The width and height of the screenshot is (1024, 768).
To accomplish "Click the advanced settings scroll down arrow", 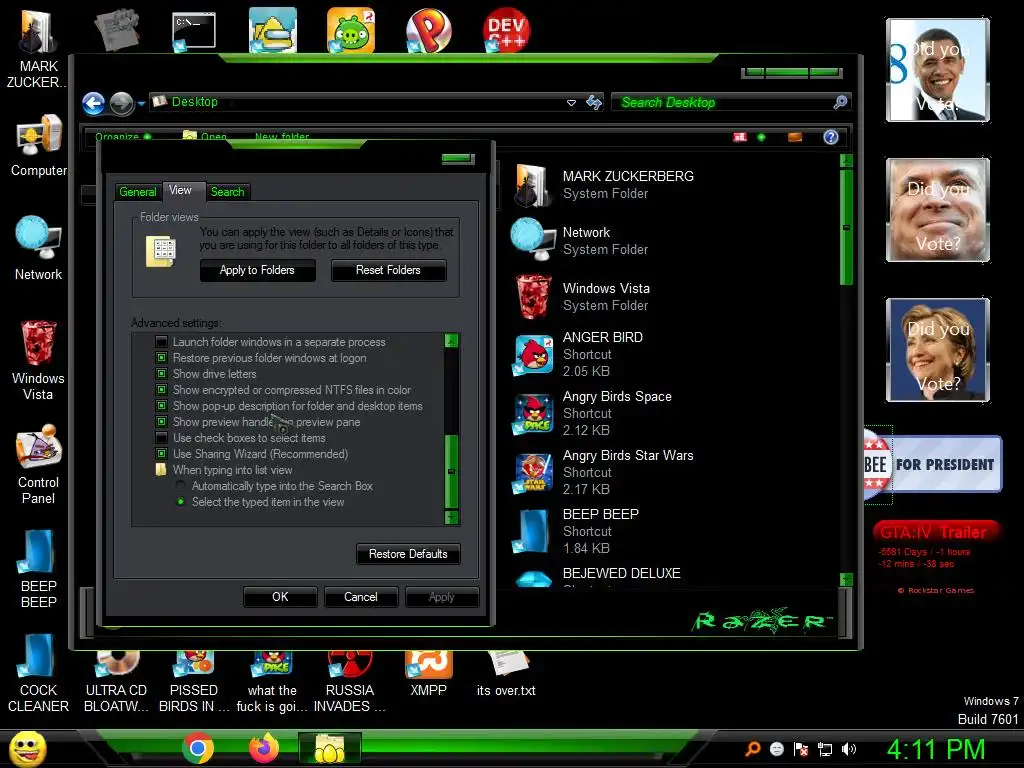I will 451,518.
